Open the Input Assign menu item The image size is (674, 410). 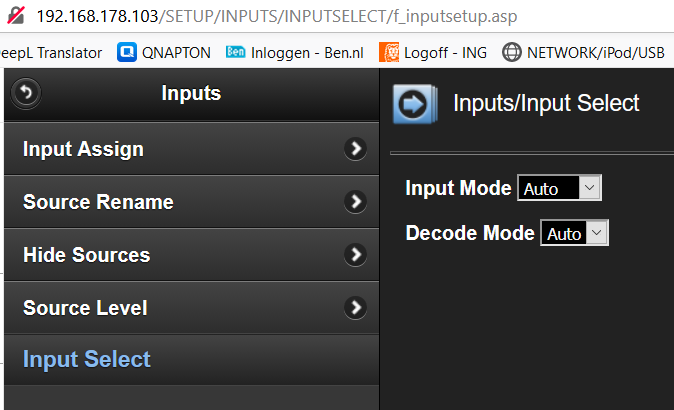click(83, 149)
